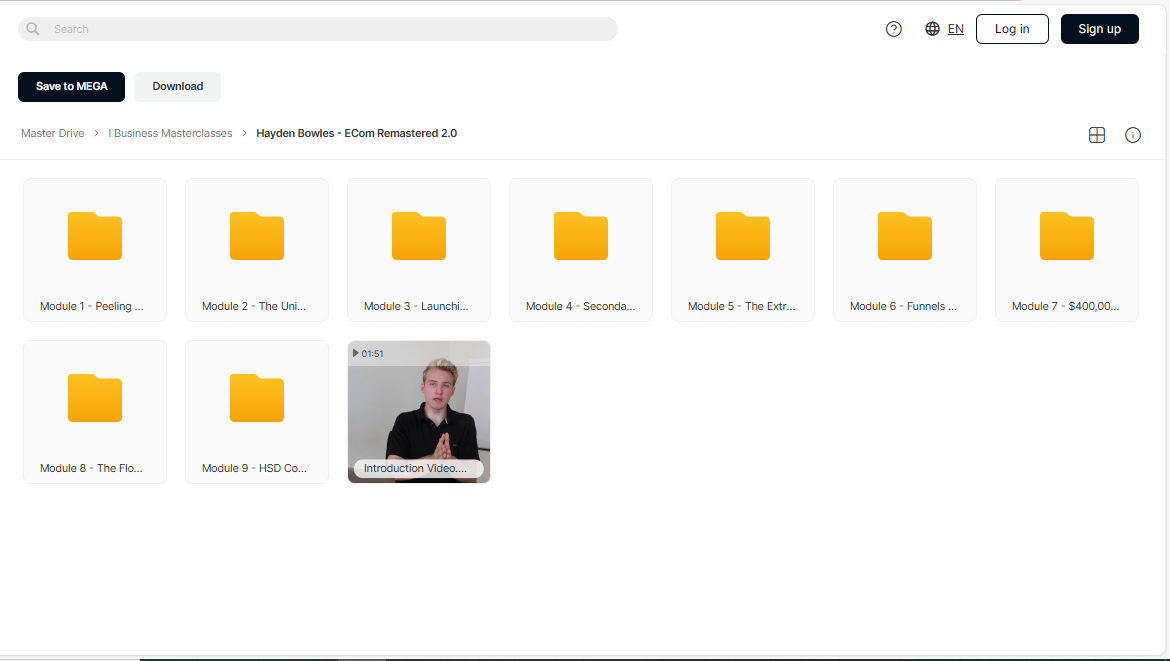Open Module 3 - Launchi folder icon
Image resolution: width=1170 pixels, height=661 pixels.
coord(419,236)
